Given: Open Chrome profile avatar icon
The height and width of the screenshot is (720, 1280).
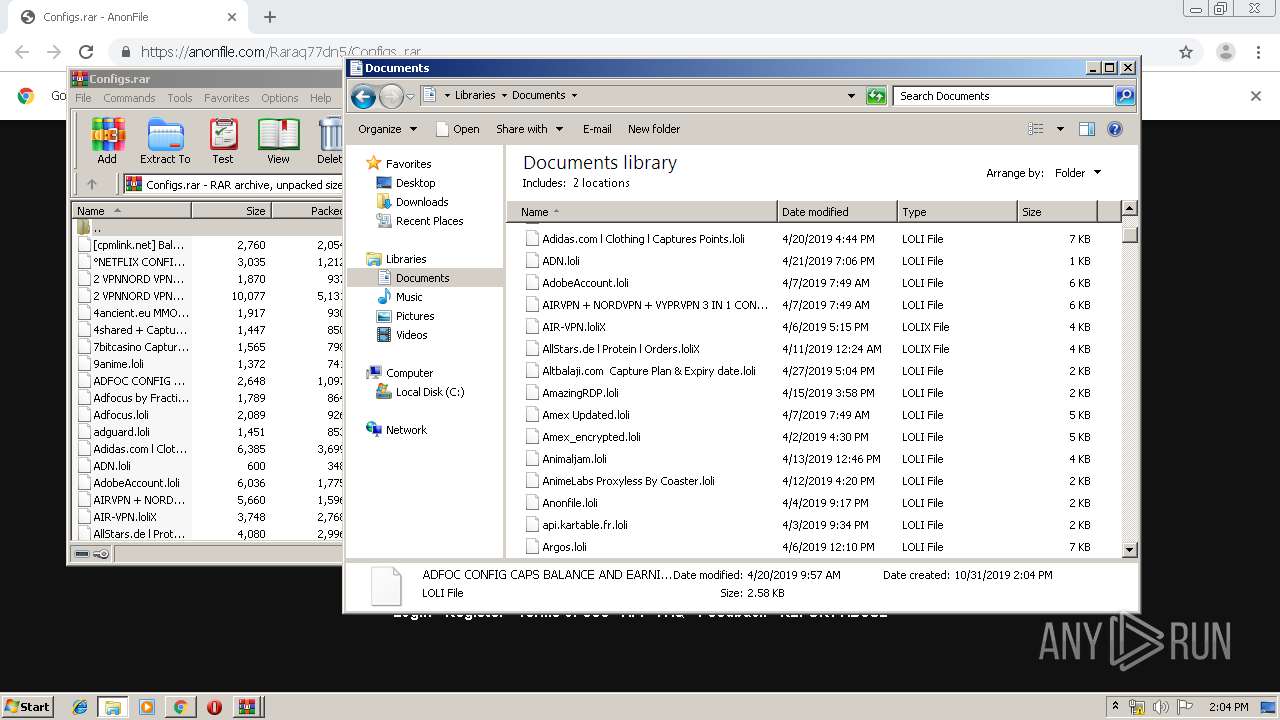Looking at the screenshot, I should pyautogui.click(x=1226, y=52).
